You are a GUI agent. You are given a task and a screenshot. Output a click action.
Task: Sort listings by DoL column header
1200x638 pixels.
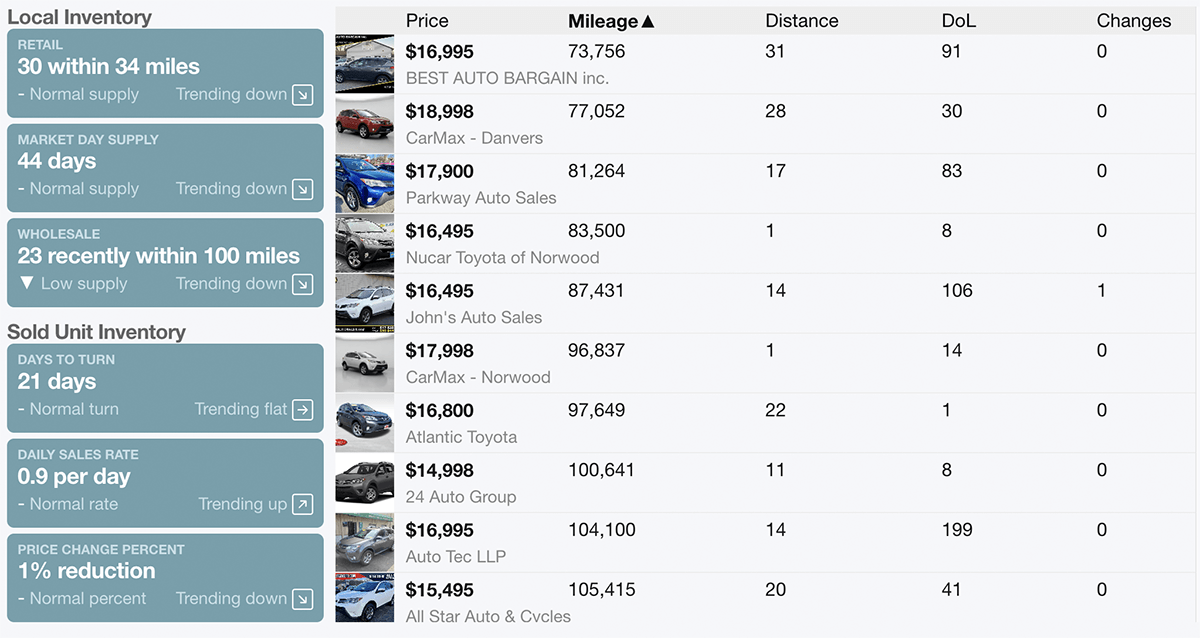pos(959,21)
